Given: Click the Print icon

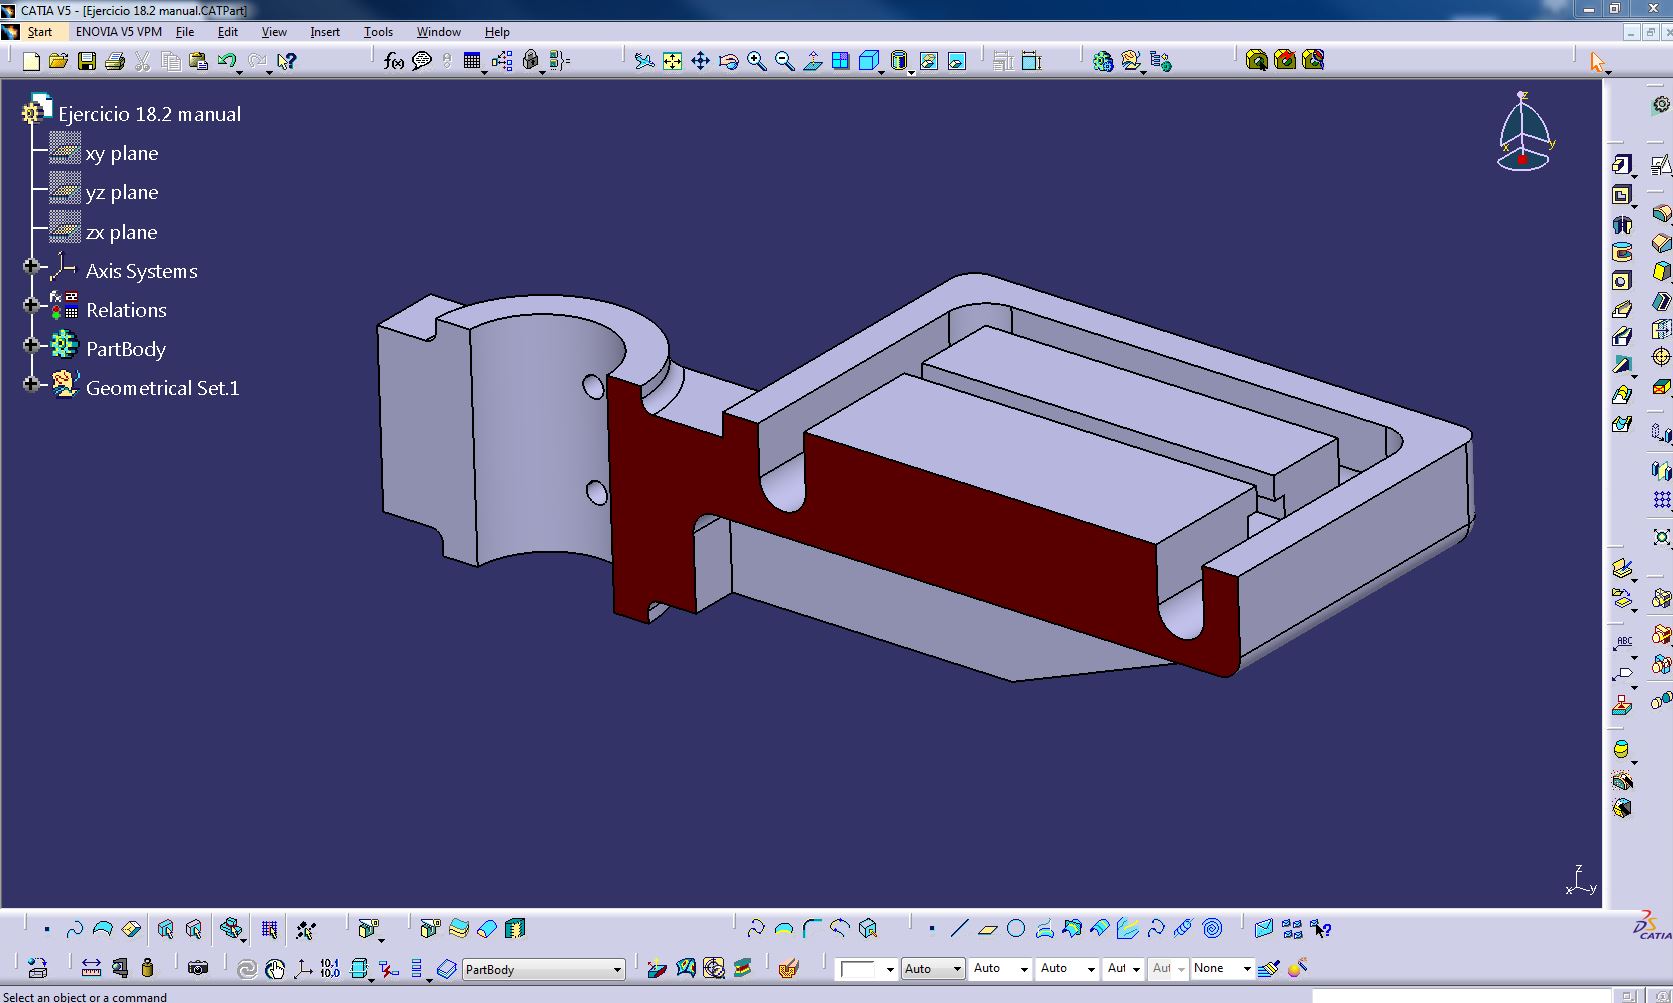Looking at the screenshot, I should click(115, 61).
